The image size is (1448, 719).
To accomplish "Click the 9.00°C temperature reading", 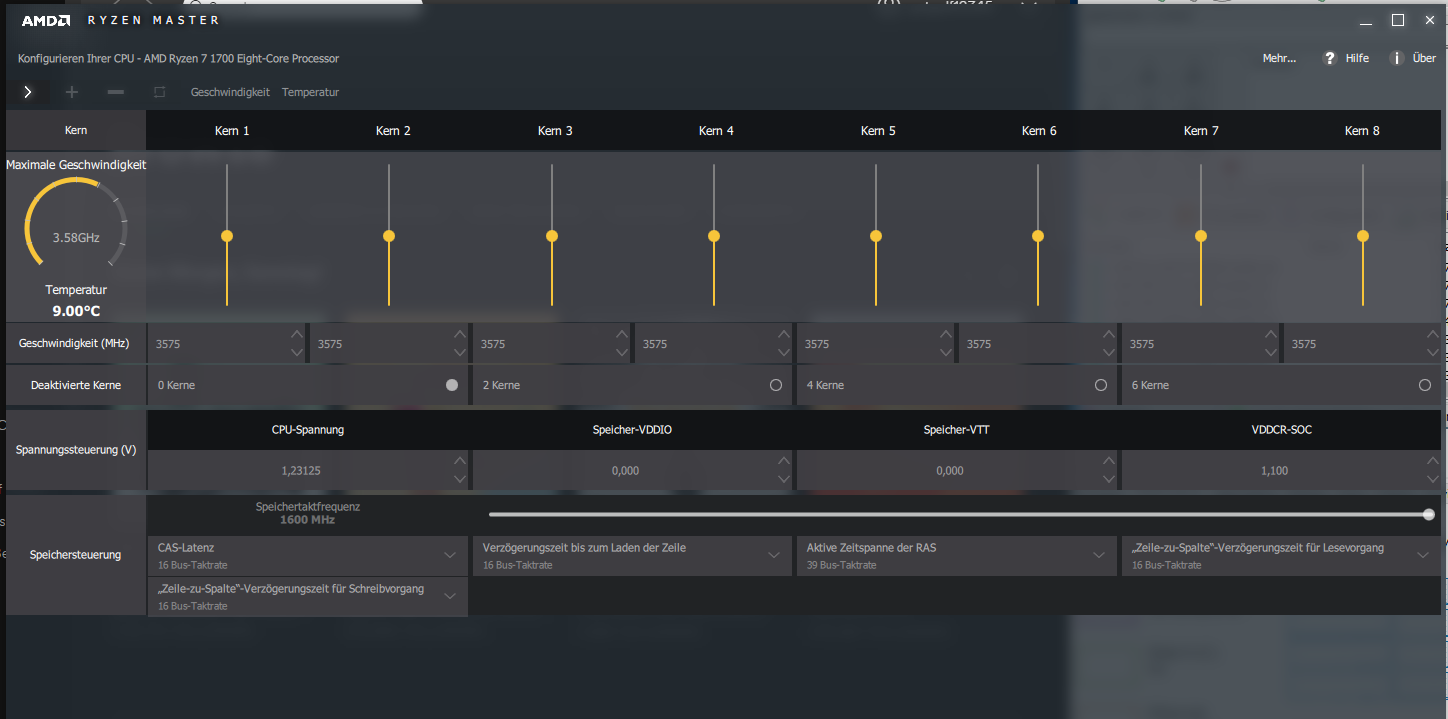I will (x=76, y=311).
